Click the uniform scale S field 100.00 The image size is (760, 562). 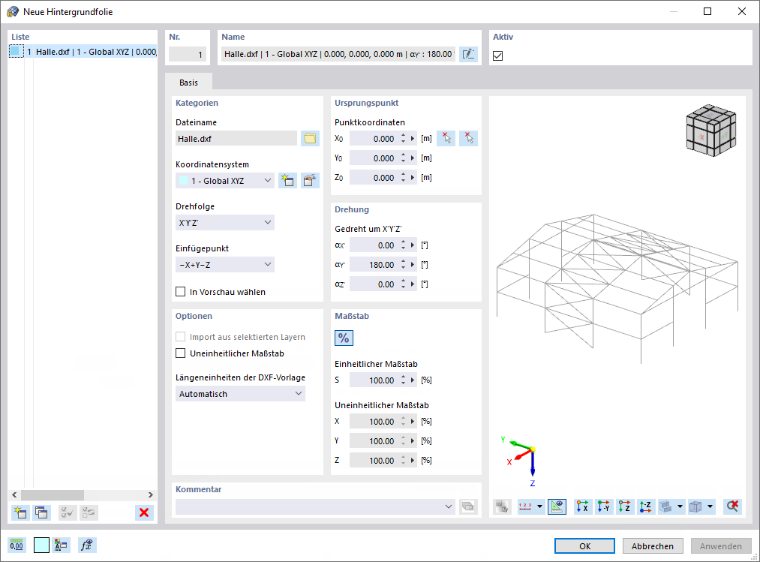374,380
